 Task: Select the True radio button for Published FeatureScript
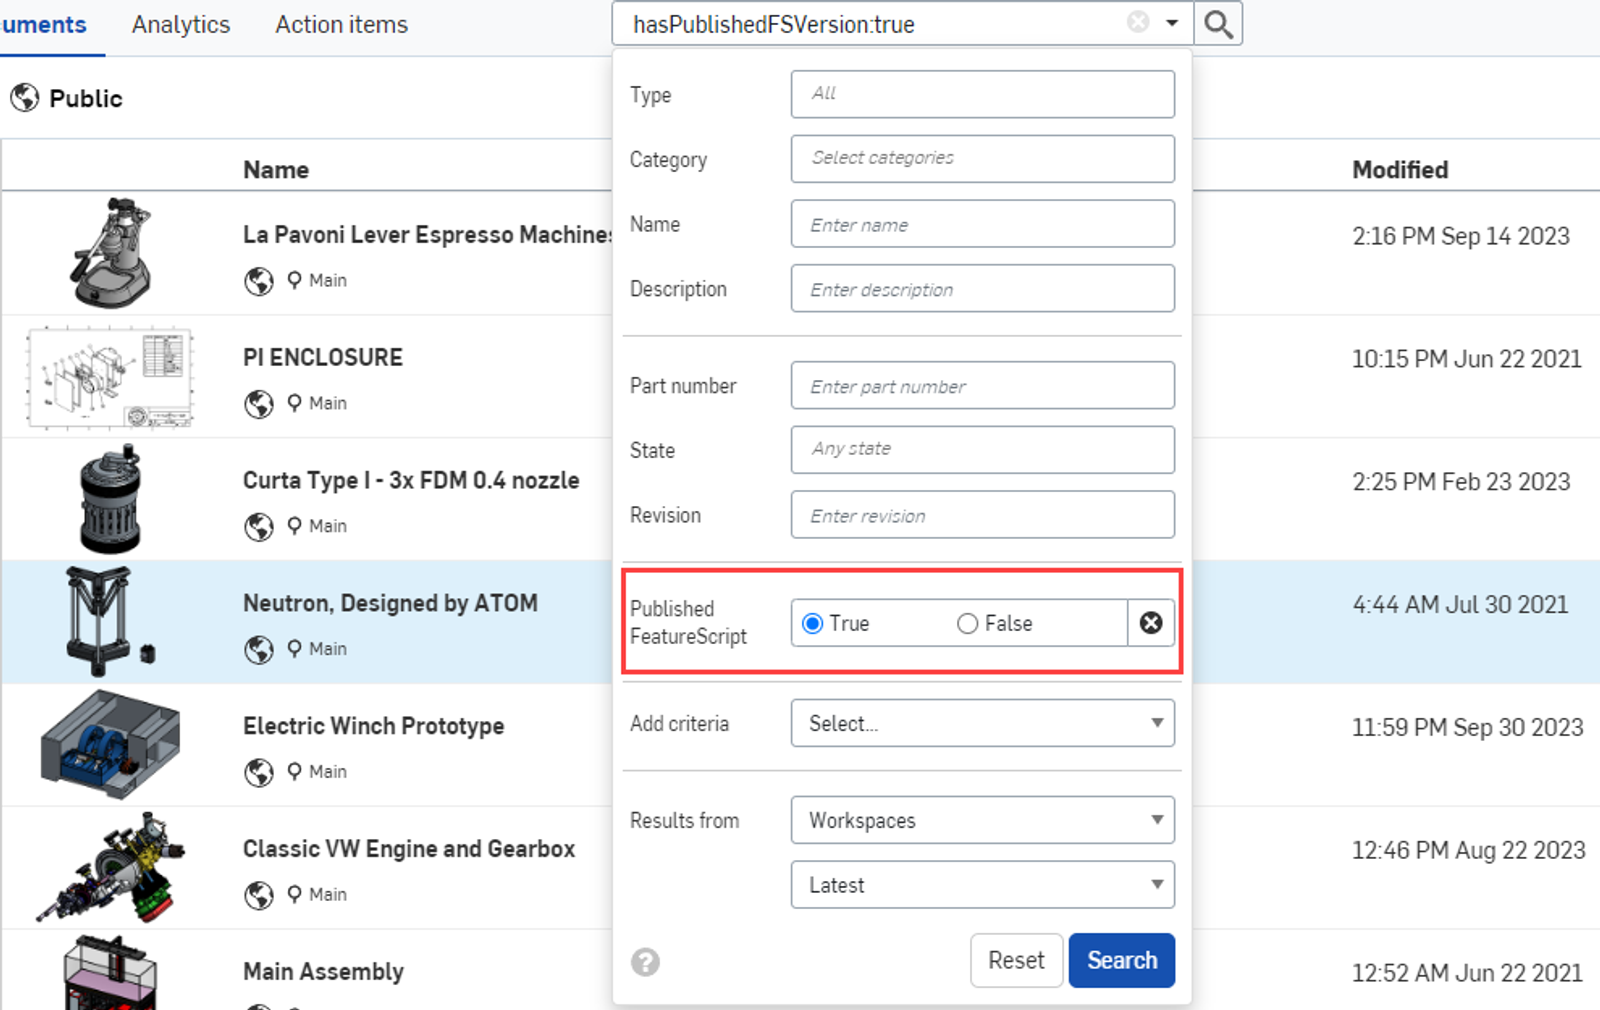click(x=812, y=623)
